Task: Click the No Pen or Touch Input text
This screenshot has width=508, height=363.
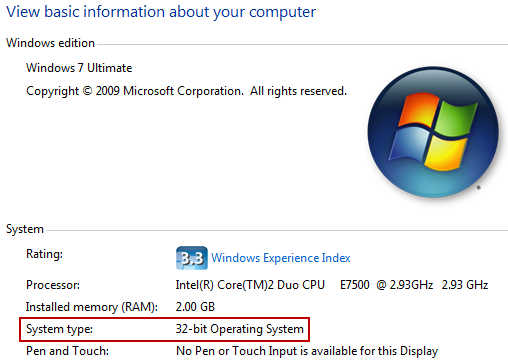Action: pos(307,351)
